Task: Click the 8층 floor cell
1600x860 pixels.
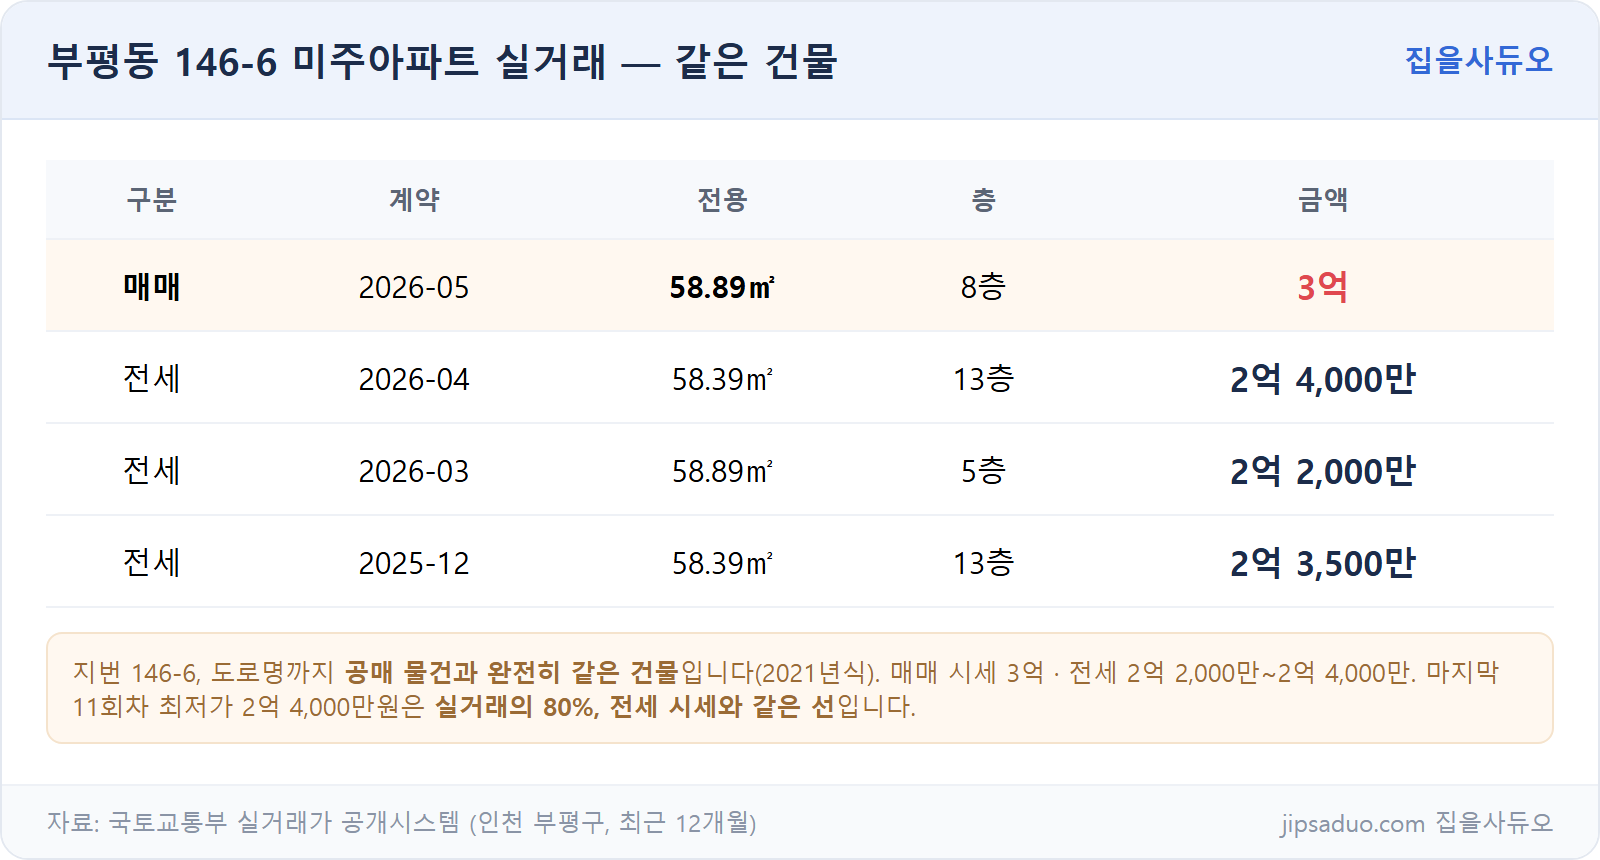Action: click(983, 287)
